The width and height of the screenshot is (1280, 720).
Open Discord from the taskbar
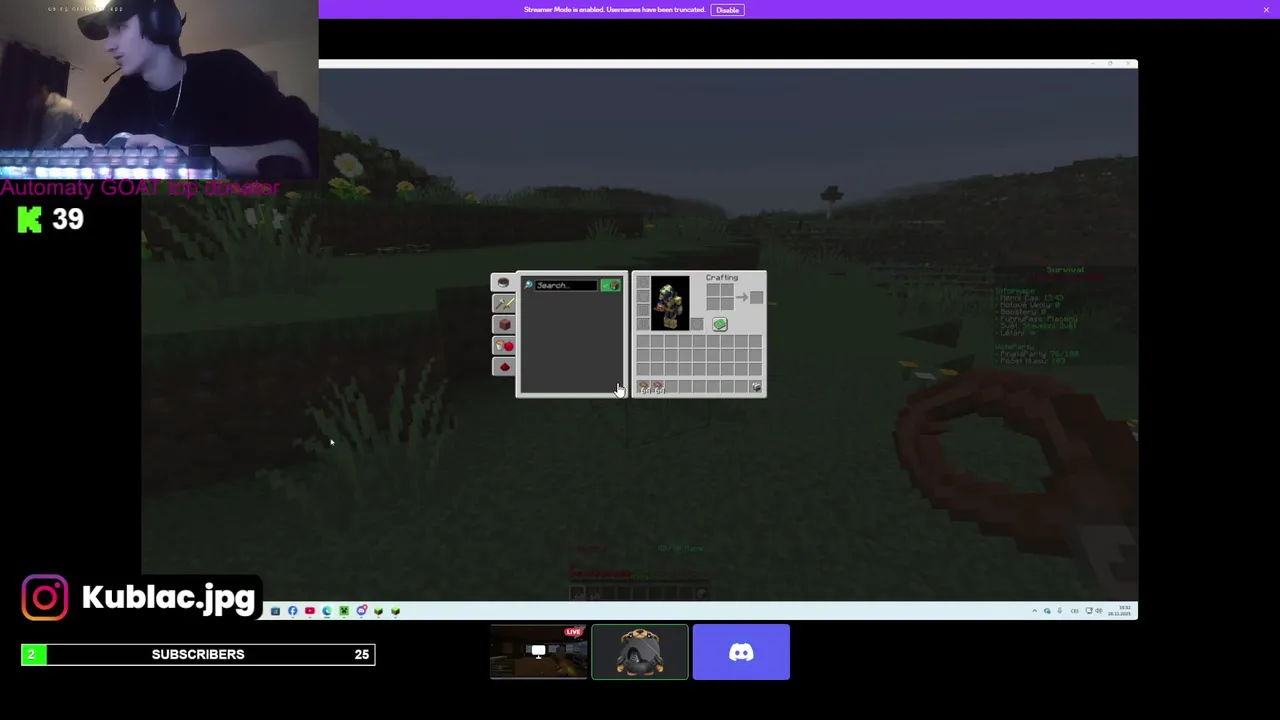pos(361,611)
